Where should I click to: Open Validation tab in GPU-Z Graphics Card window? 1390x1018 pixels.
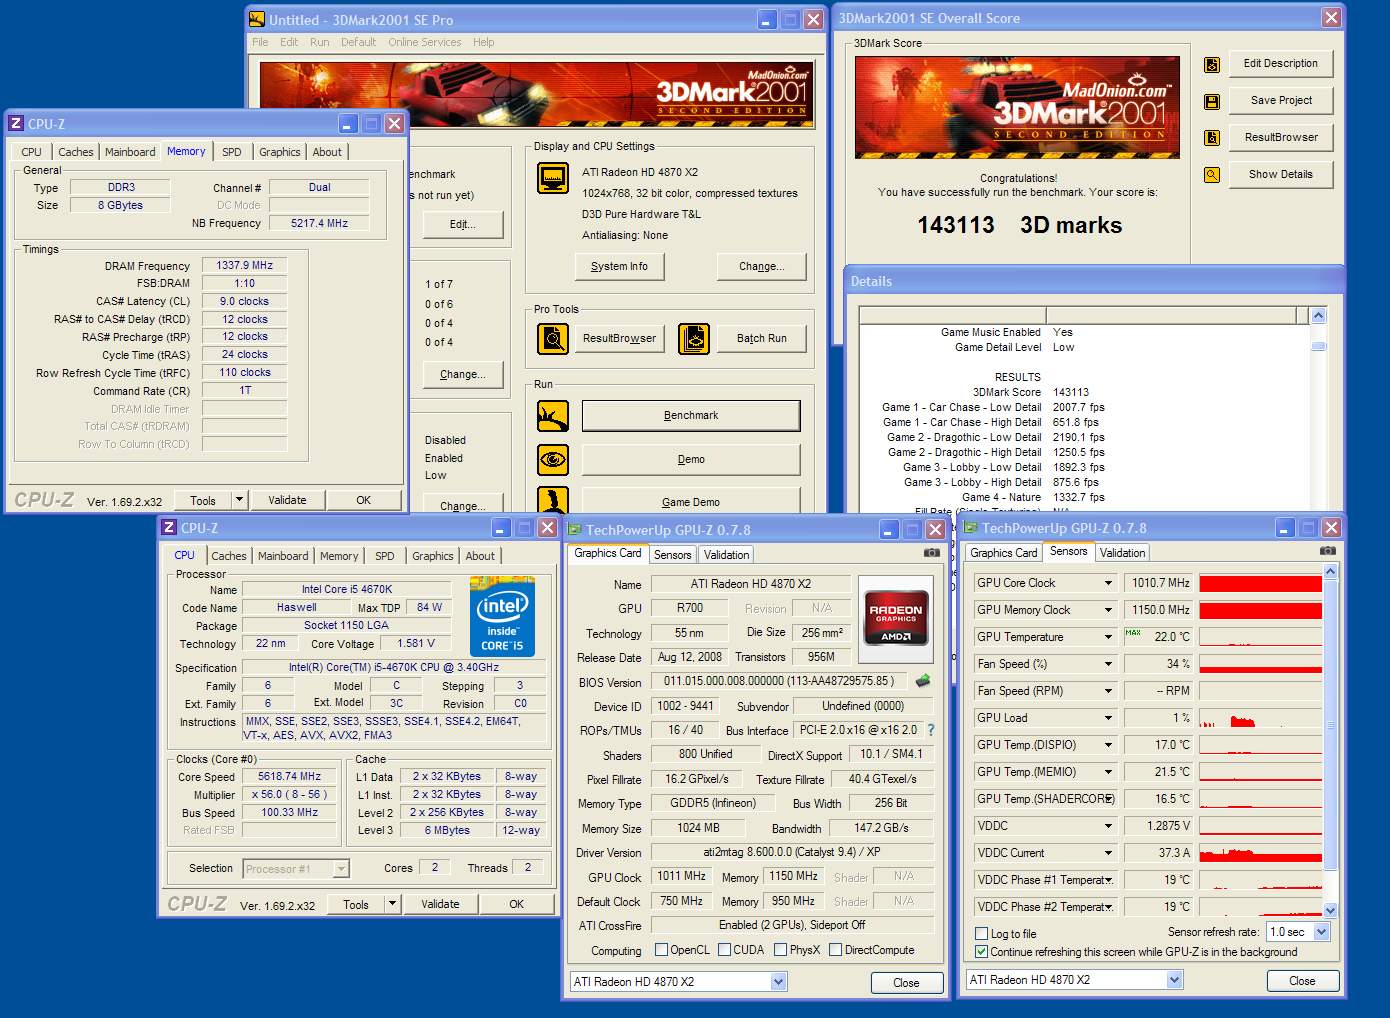tap(727, 555)
